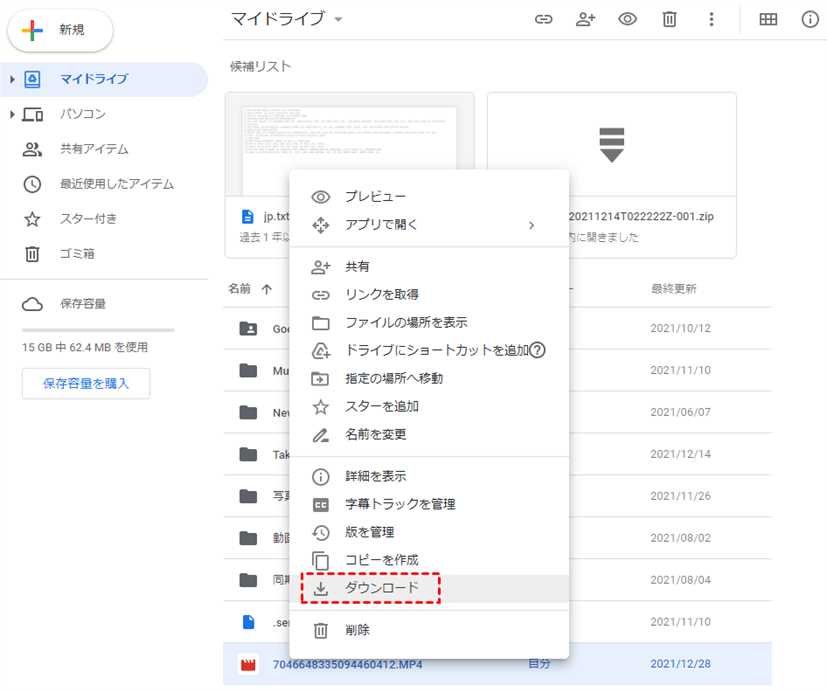Click the 新規 button
The width and height of the screenshot is (827, 692).
(x=61, y=30)
